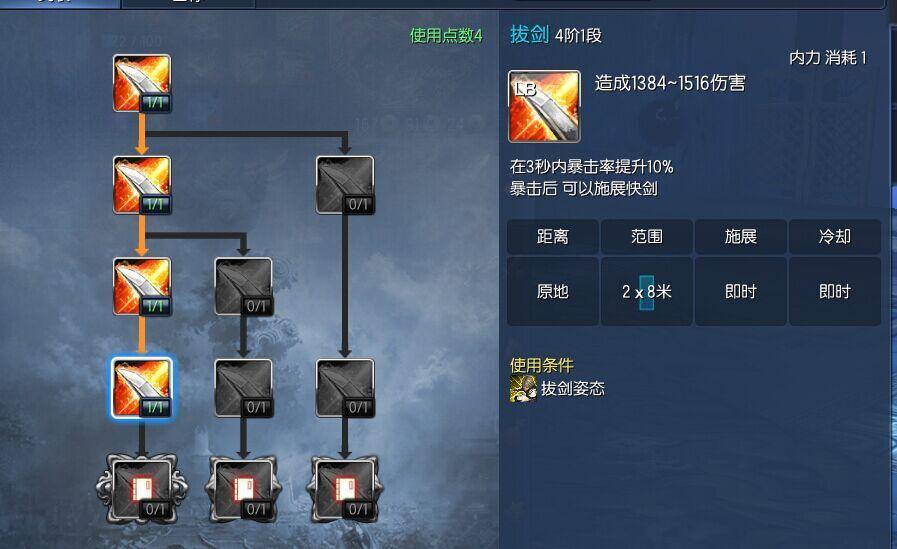Screen dimensions: 897x549
Task: Select the top tier-1 flaming sword skill node
Action: 142,83
